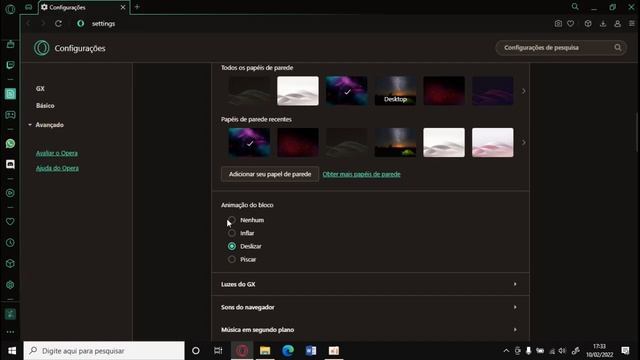Go to GX settings section
Screen dimensions: 640x360
point(40,89)
